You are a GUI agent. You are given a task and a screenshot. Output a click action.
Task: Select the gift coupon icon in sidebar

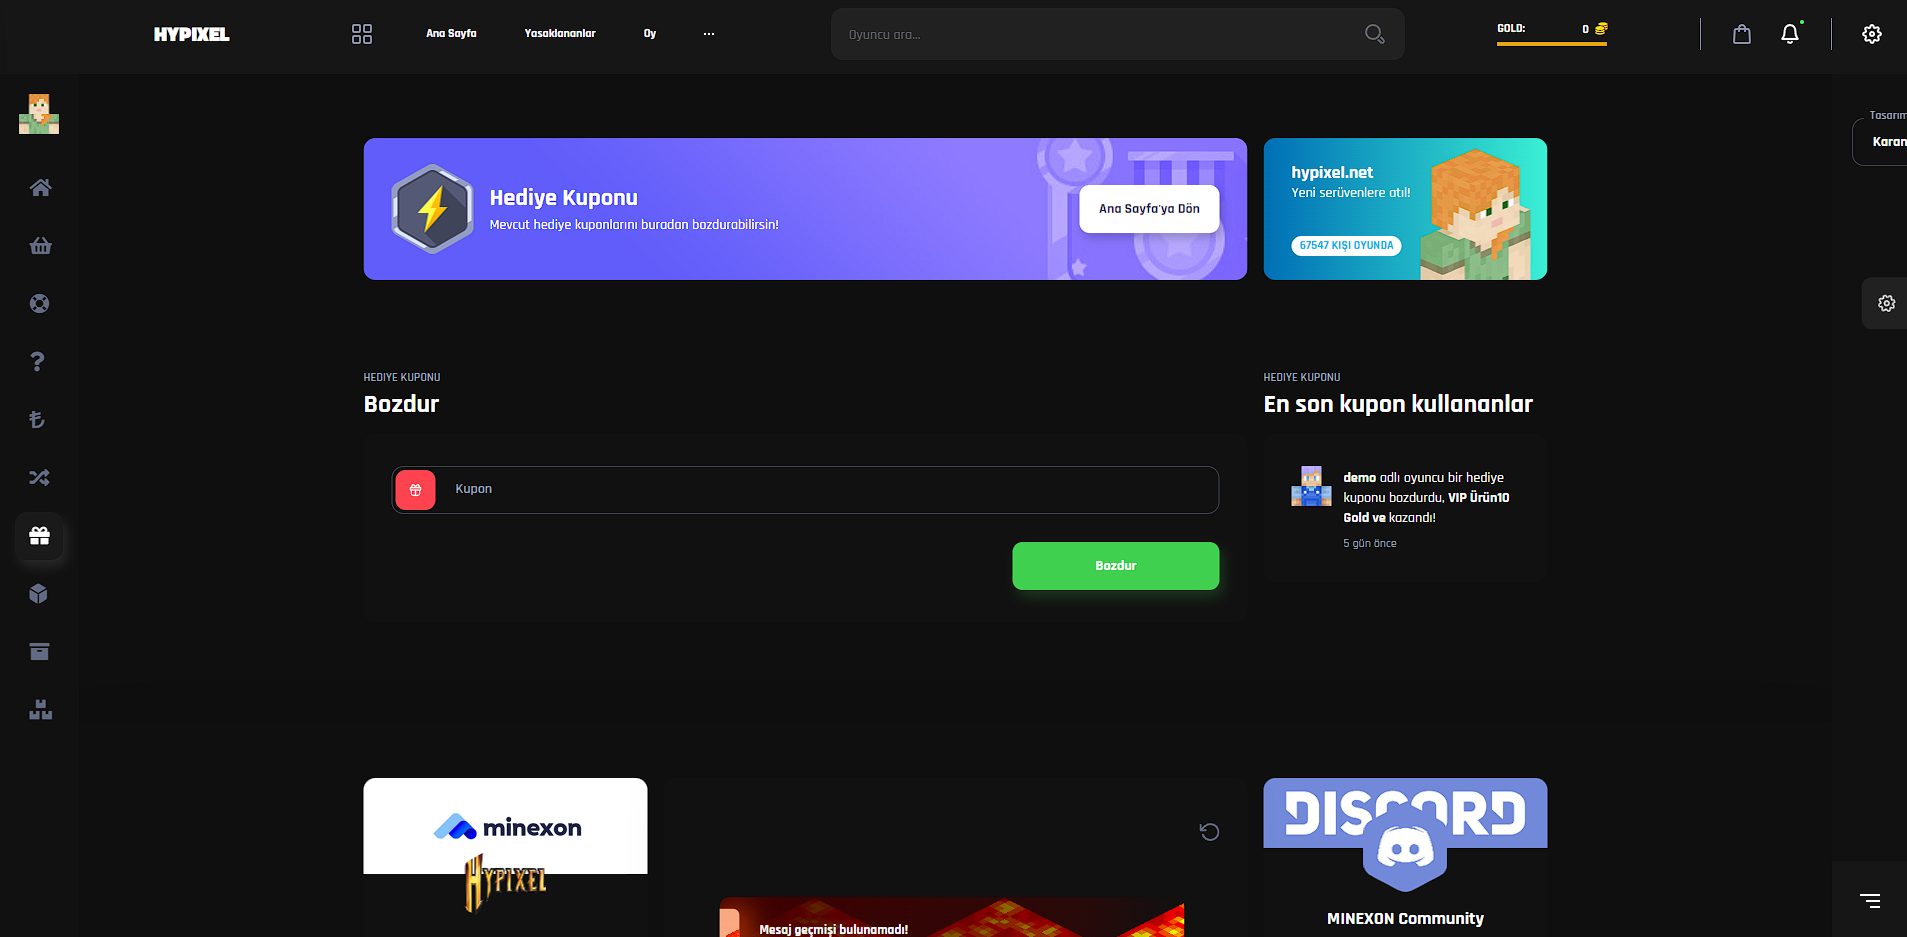pyautogui.click(x=40, y=536)
